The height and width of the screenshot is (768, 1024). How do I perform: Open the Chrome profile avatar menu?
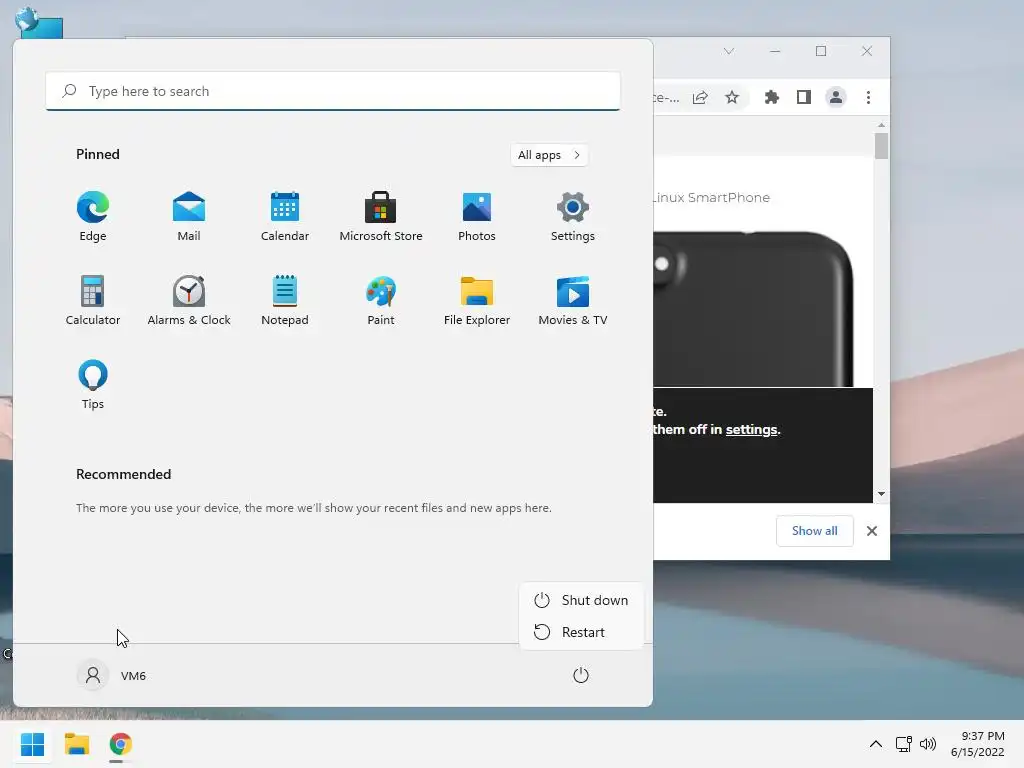click(x=836, y=97)
